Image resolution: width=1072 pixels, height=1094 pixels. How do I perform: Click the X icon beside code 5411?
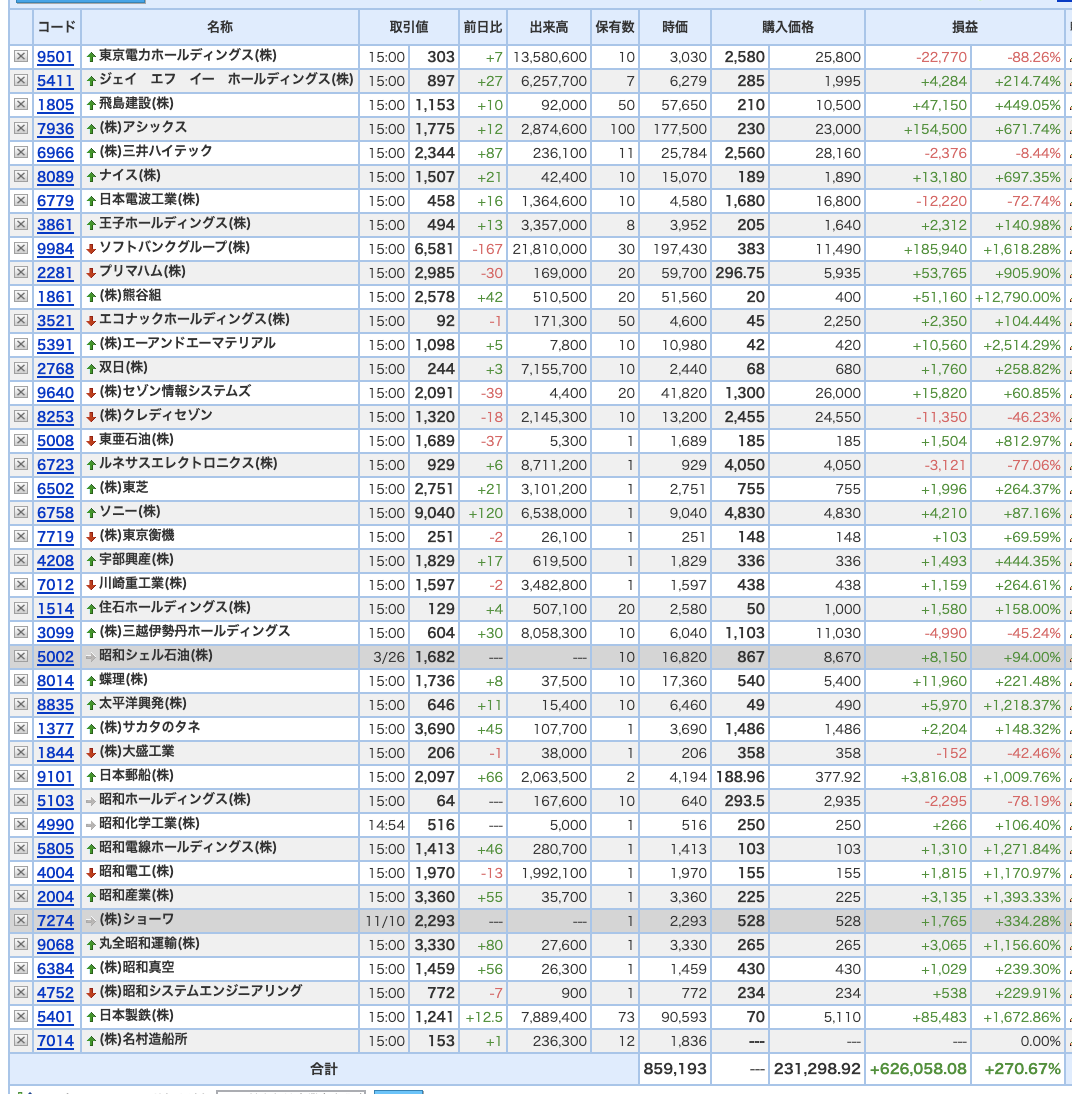coord(21,81)
